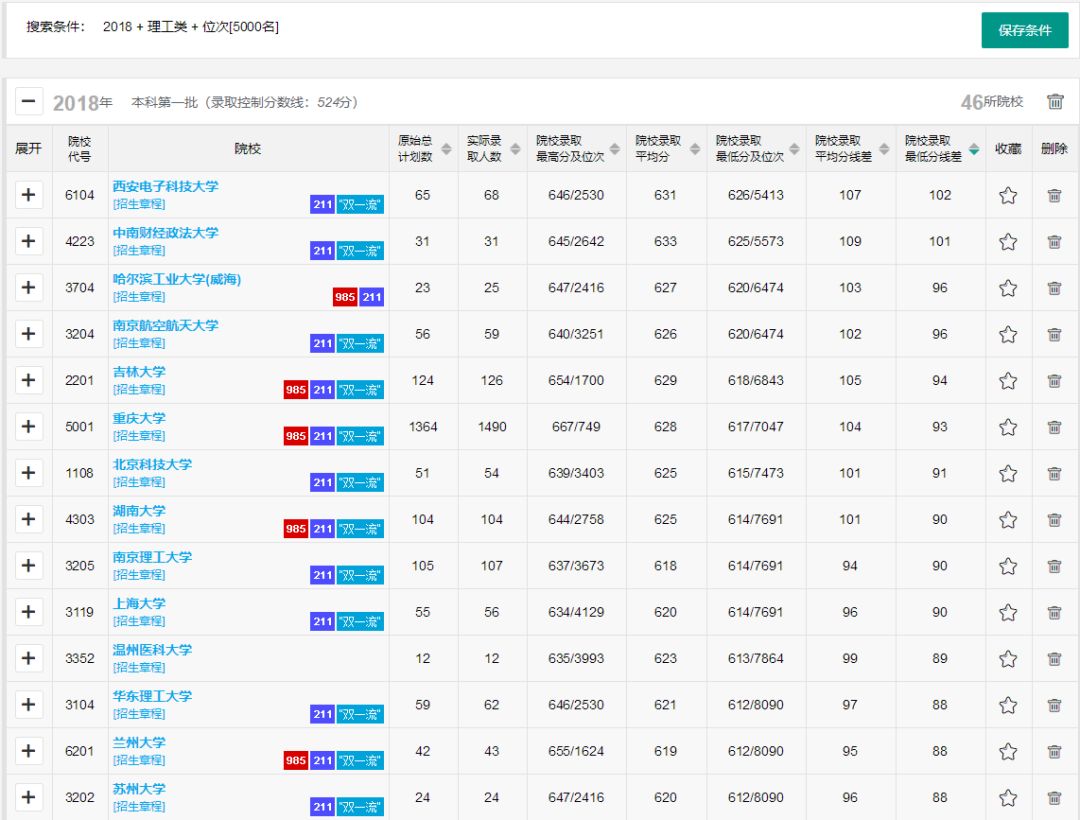This screenshot has width=1080, height=820.
Task: Add 上海大学 to favorites
Action: (x=1008, y=612)
